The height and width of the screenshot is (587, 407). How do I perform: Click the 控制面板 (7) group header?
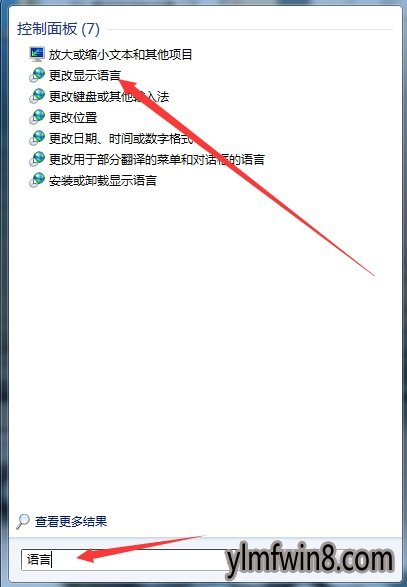tap(58, 29)
